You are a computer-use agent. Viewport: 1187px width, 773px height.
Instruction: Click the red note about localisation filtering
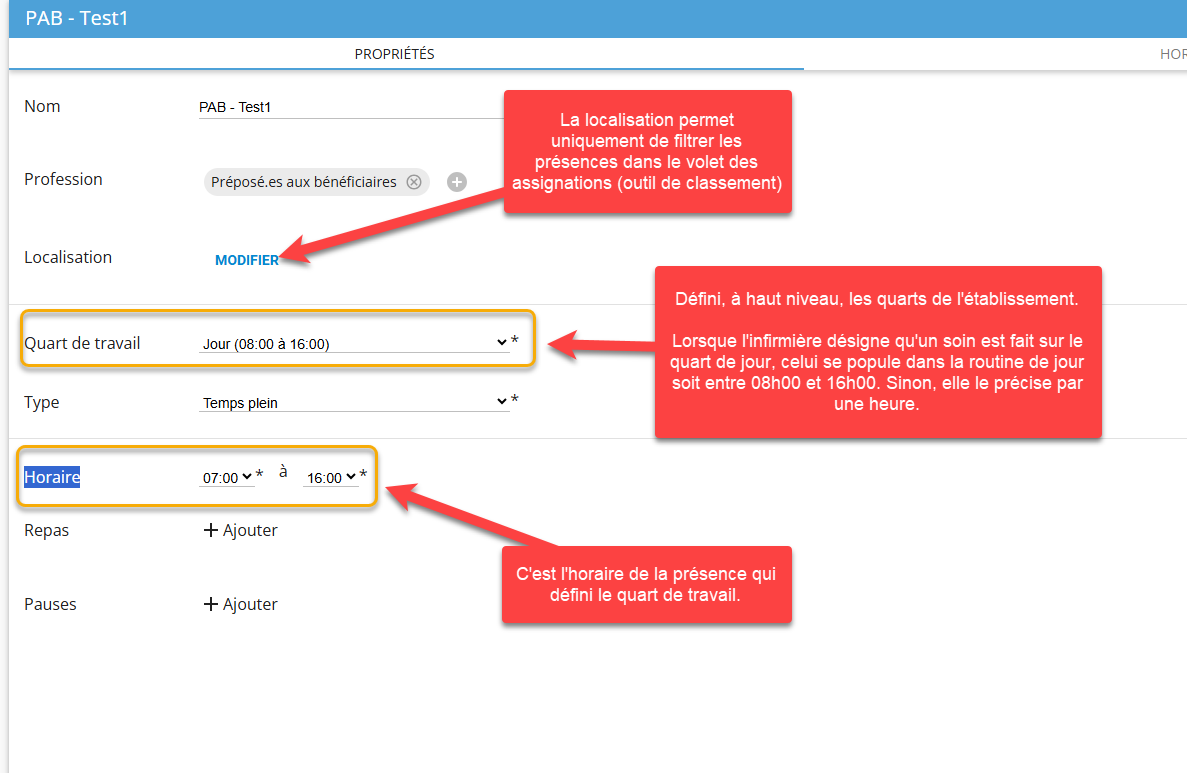coord(647,151)
